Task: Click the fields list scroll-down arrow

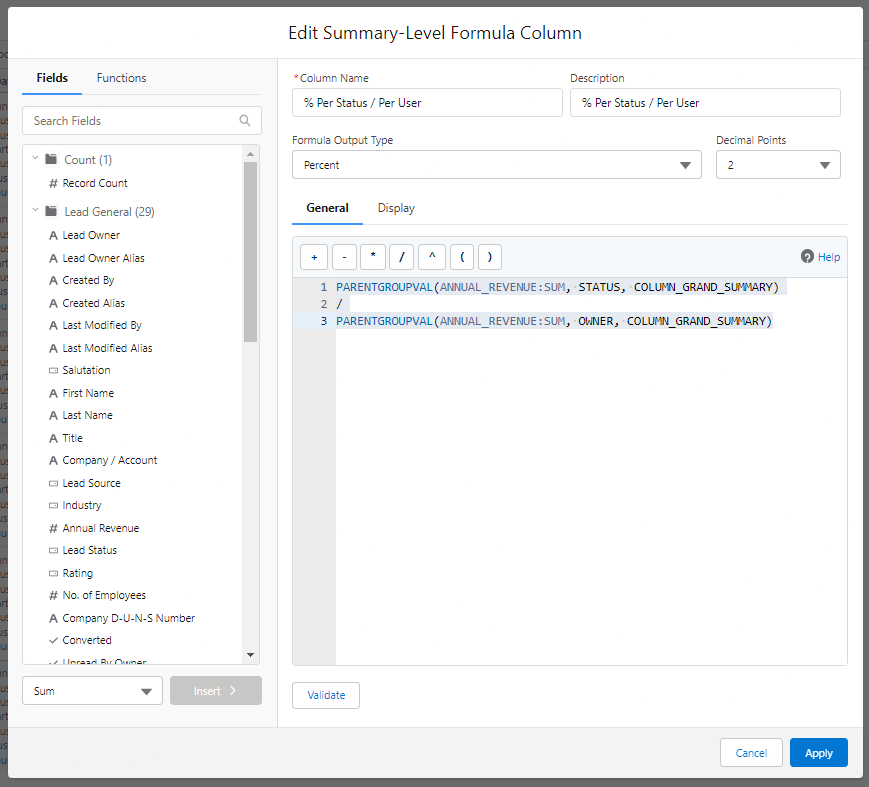Action: tap(251, 655)
